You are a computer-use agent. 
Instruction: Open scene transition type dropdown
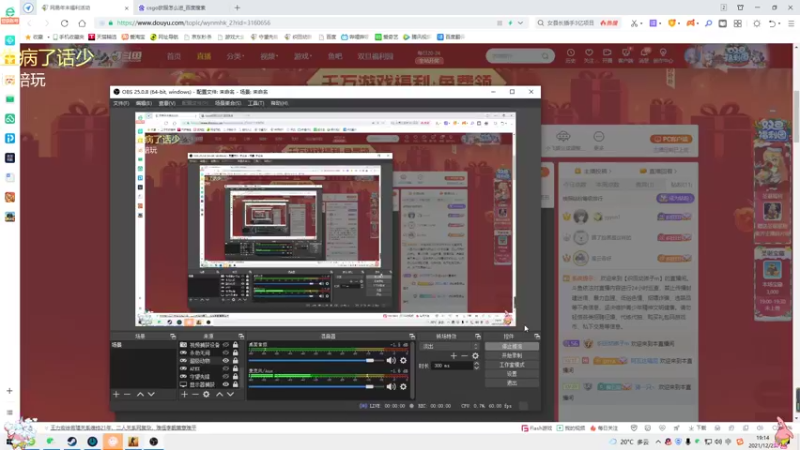click(449, 346)
